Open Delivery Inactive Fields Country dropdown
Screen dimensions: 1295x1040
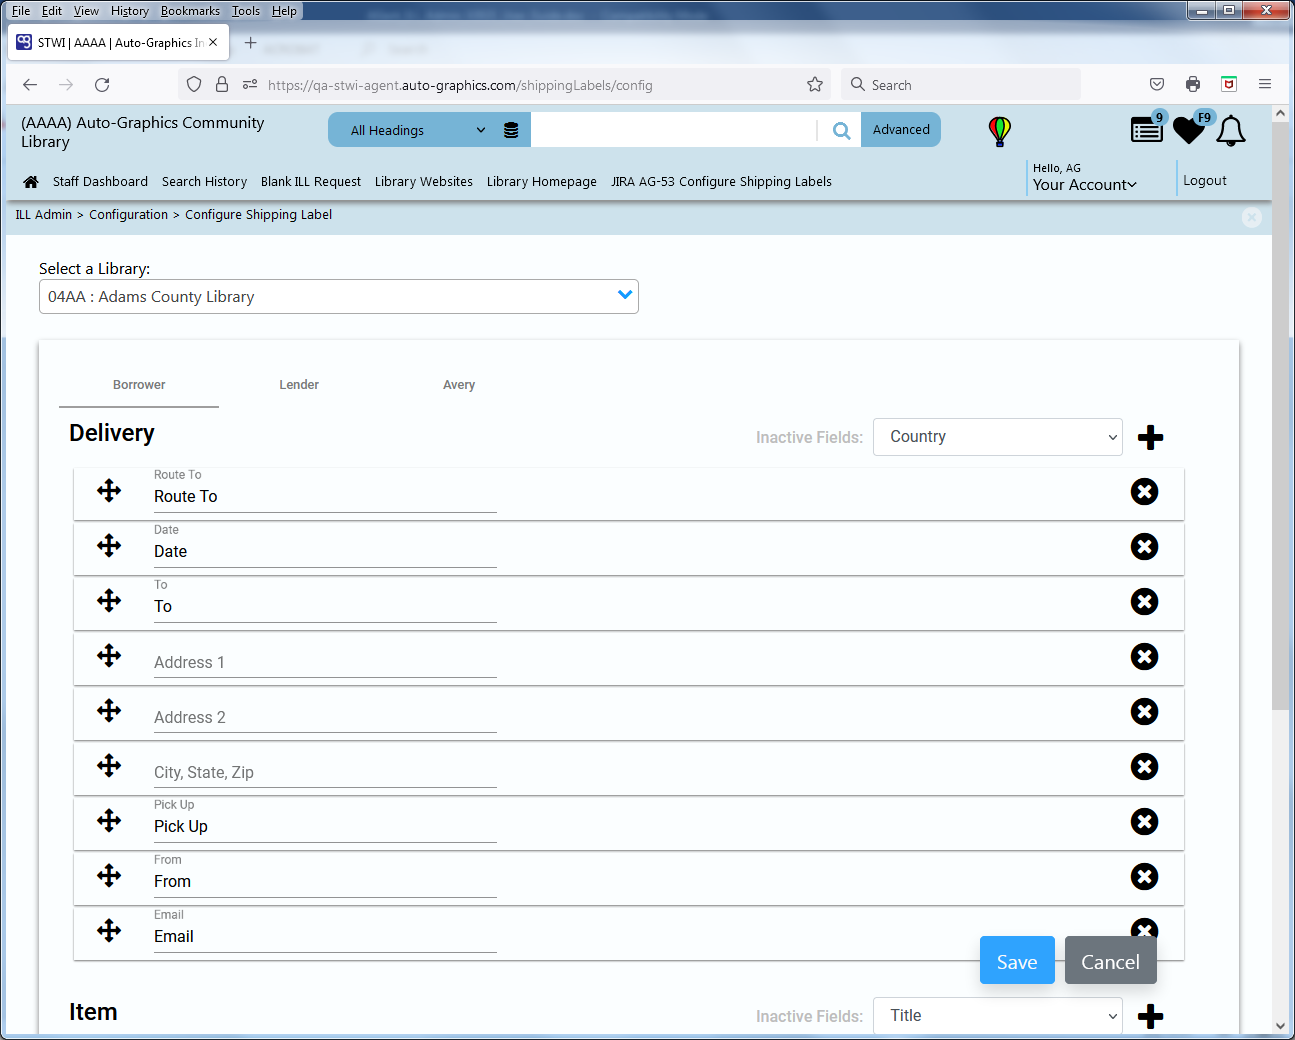(998, 437)
